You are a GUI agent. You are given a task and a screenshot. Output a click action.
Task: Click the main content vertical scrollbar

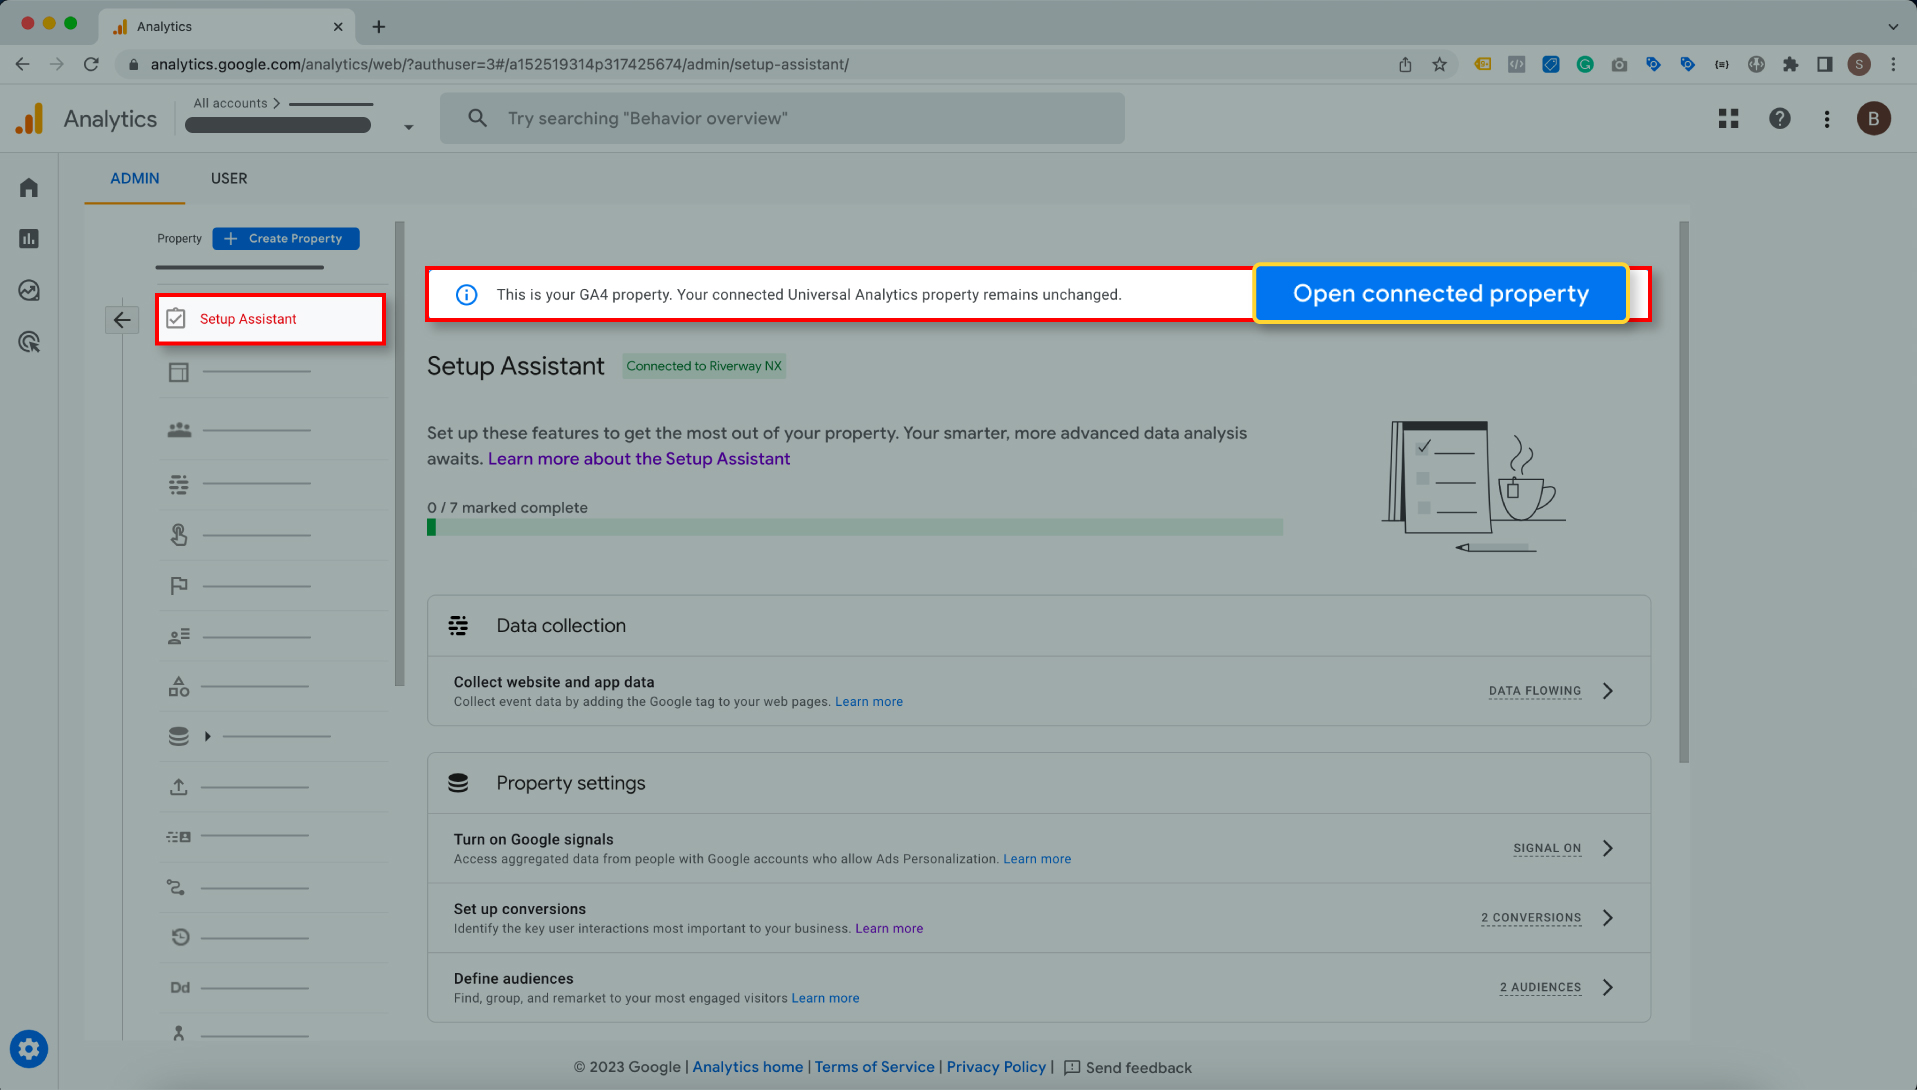point(1684,492)
